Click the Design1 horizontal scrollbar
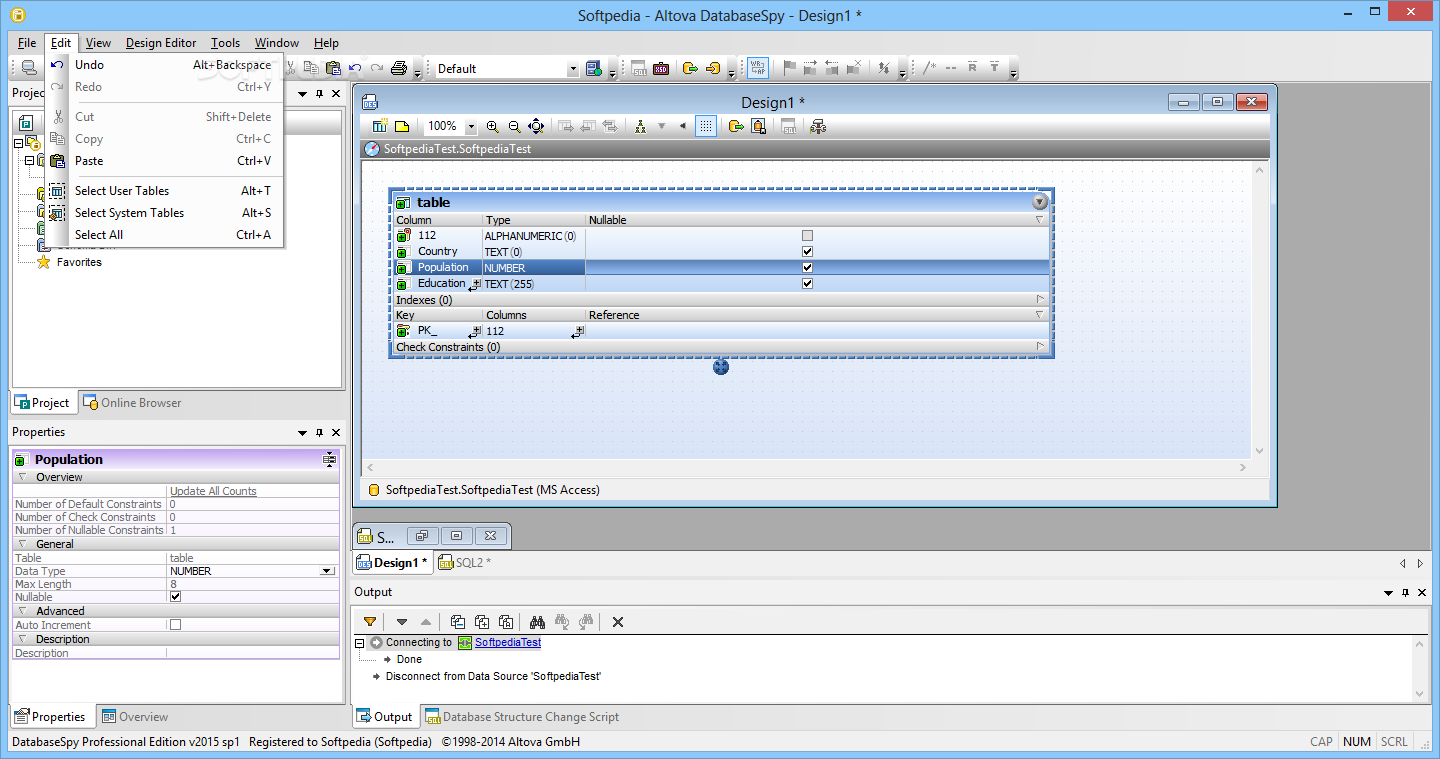The height and width of the screenshot is (759, 1440). pos(807,467)
